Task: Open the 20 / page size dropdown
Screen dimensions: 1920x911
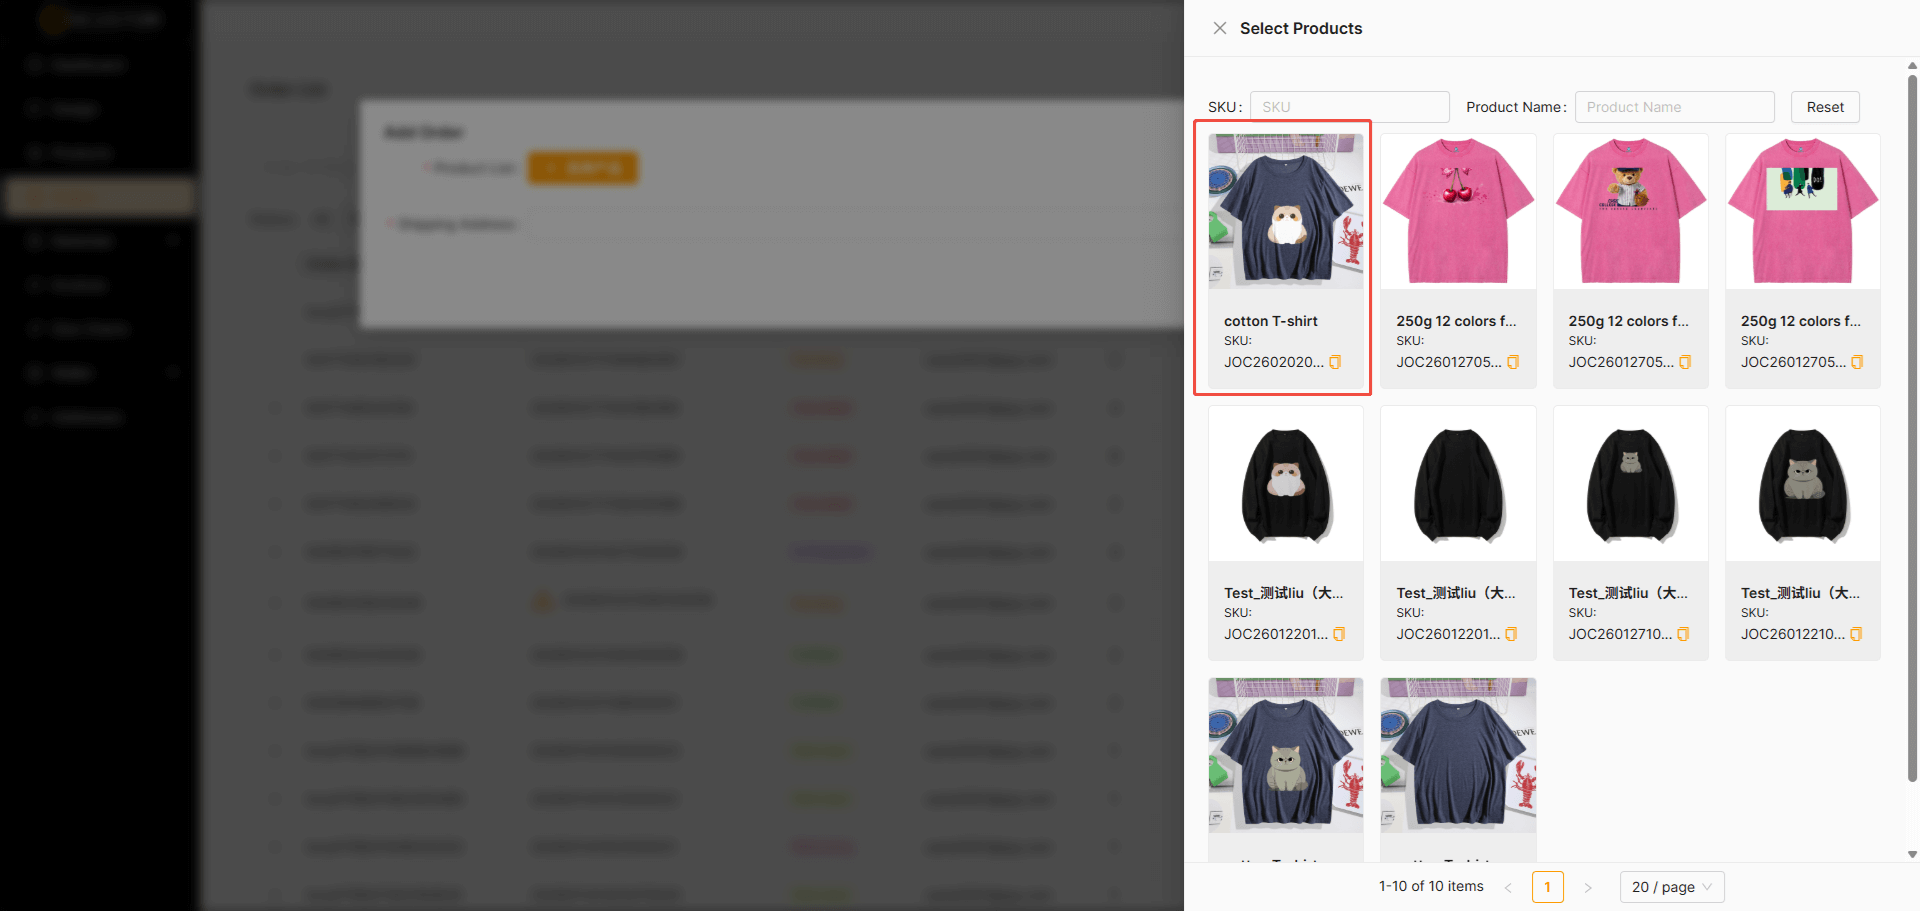Action: coord(1671,887)
